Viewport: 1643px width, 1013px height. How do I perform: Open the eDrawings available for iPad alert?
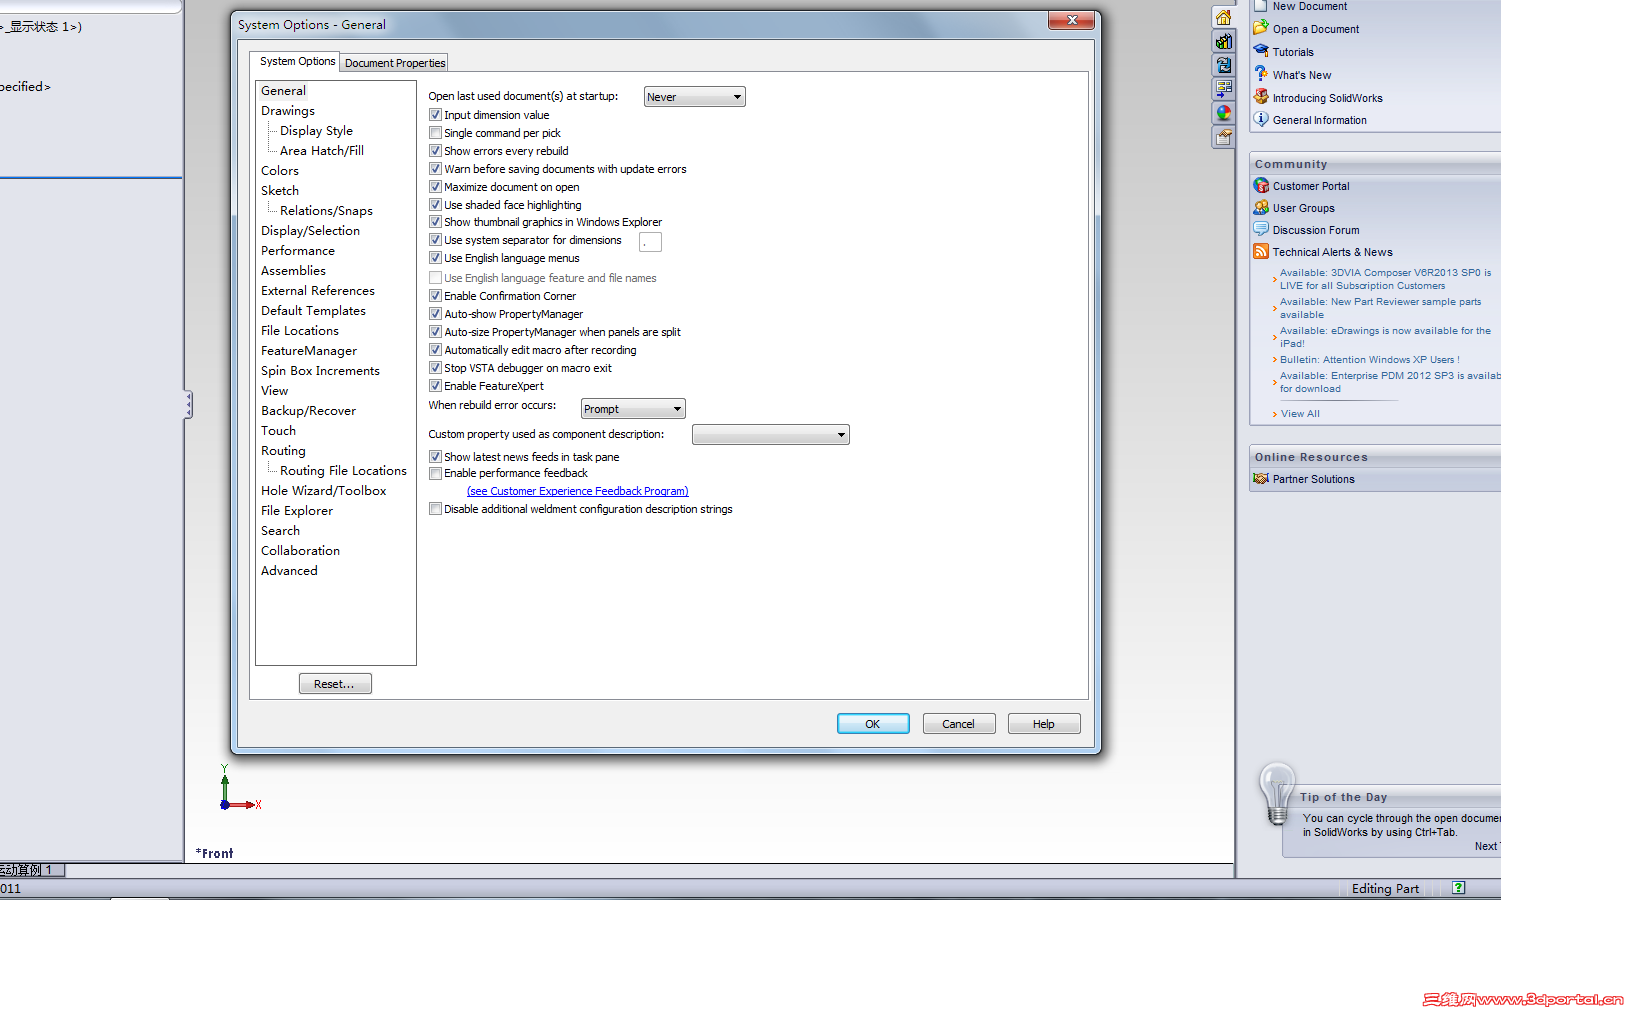click(x=1385, y=337)
